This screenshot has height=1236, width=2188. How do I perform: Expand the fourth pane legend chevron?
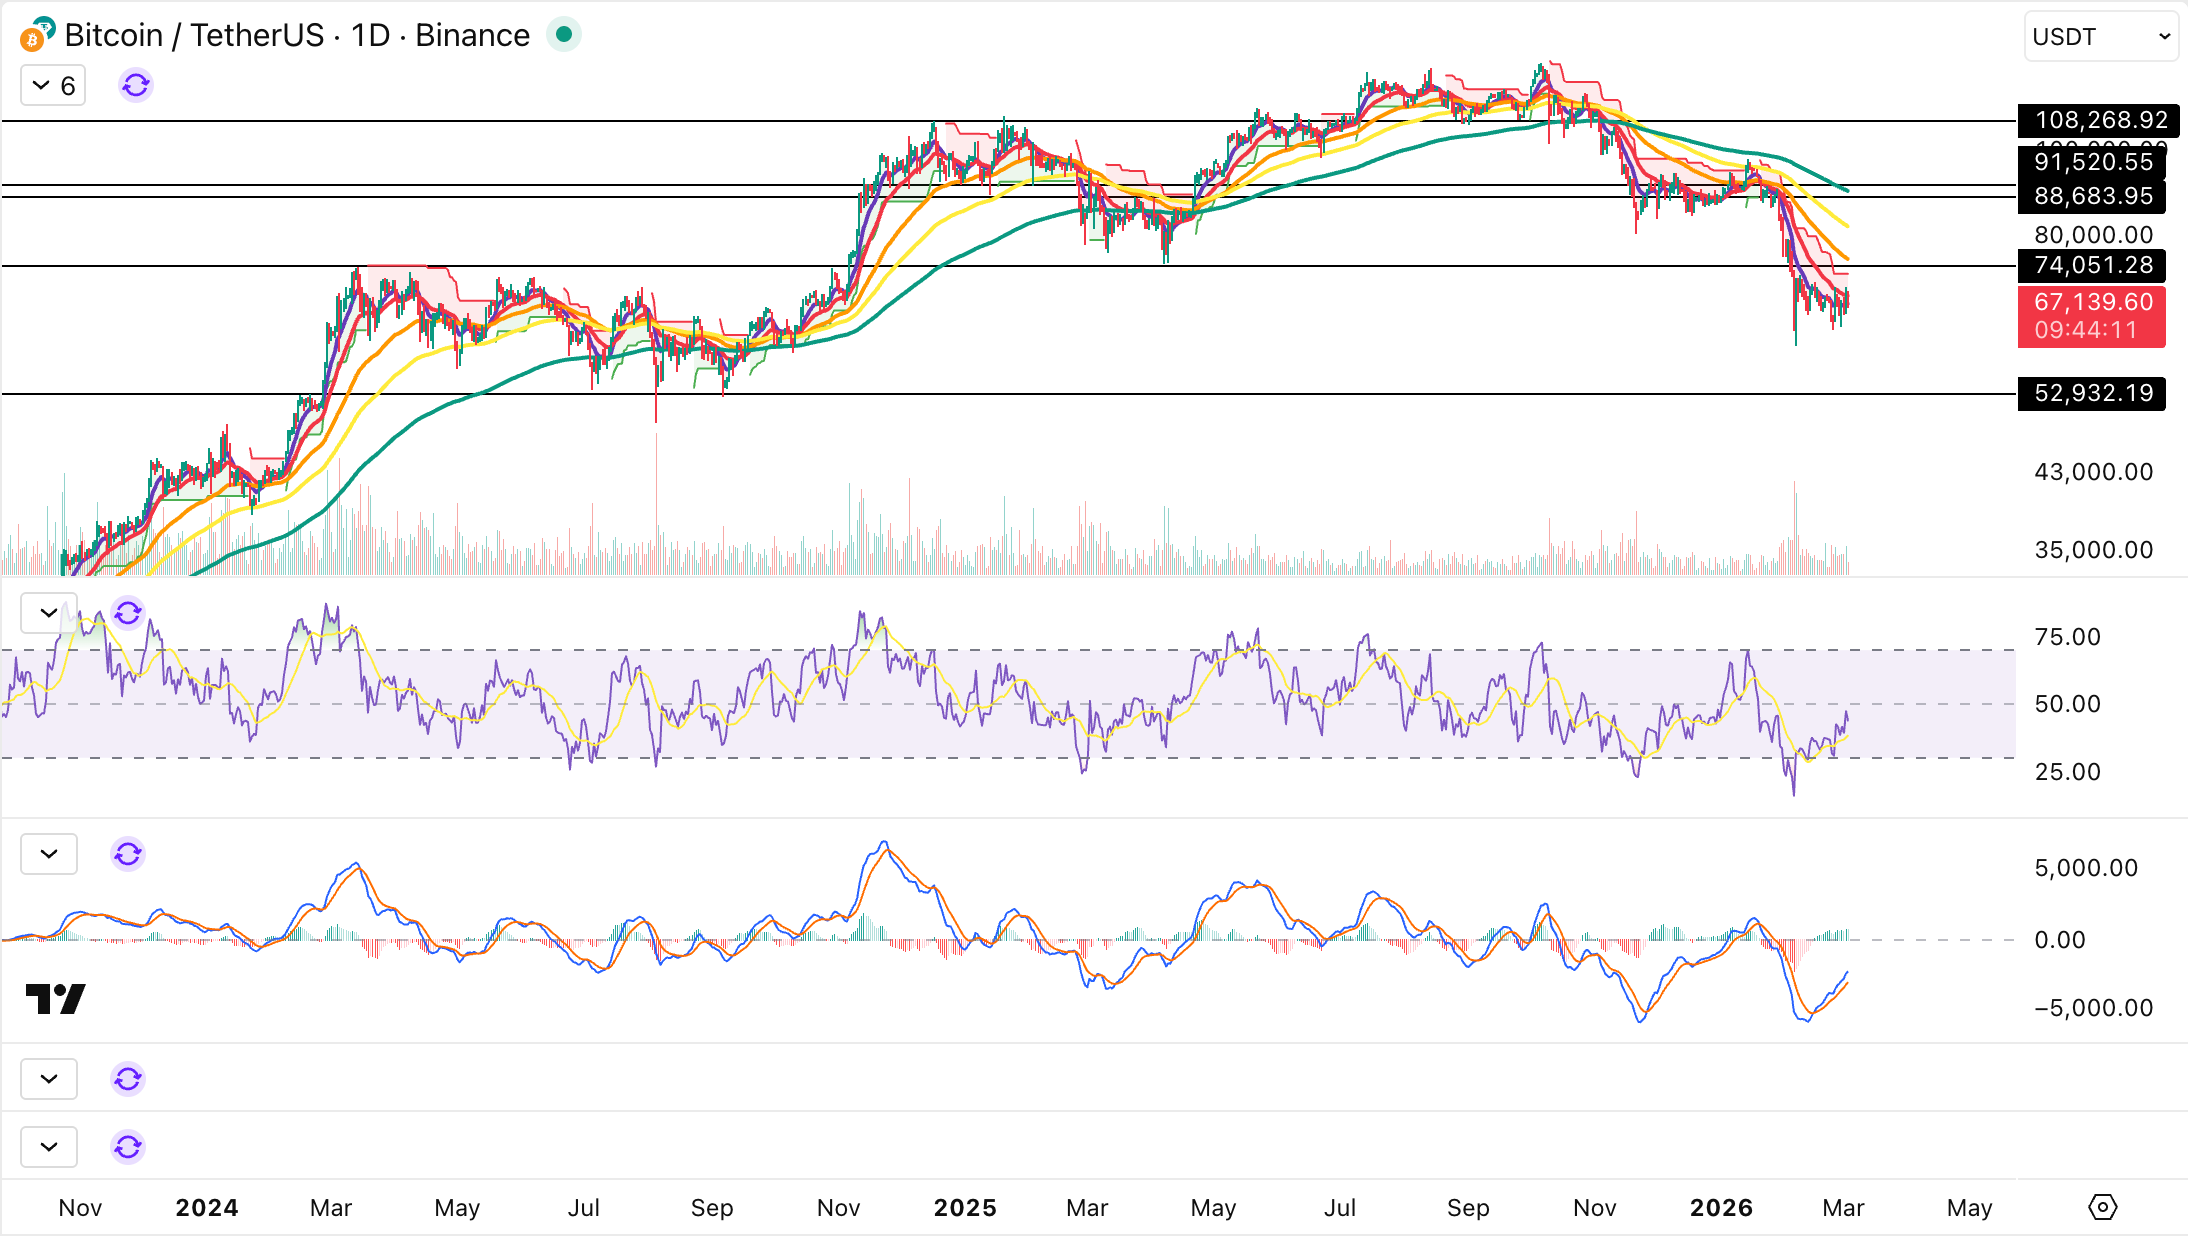[x=49, y=1079]
